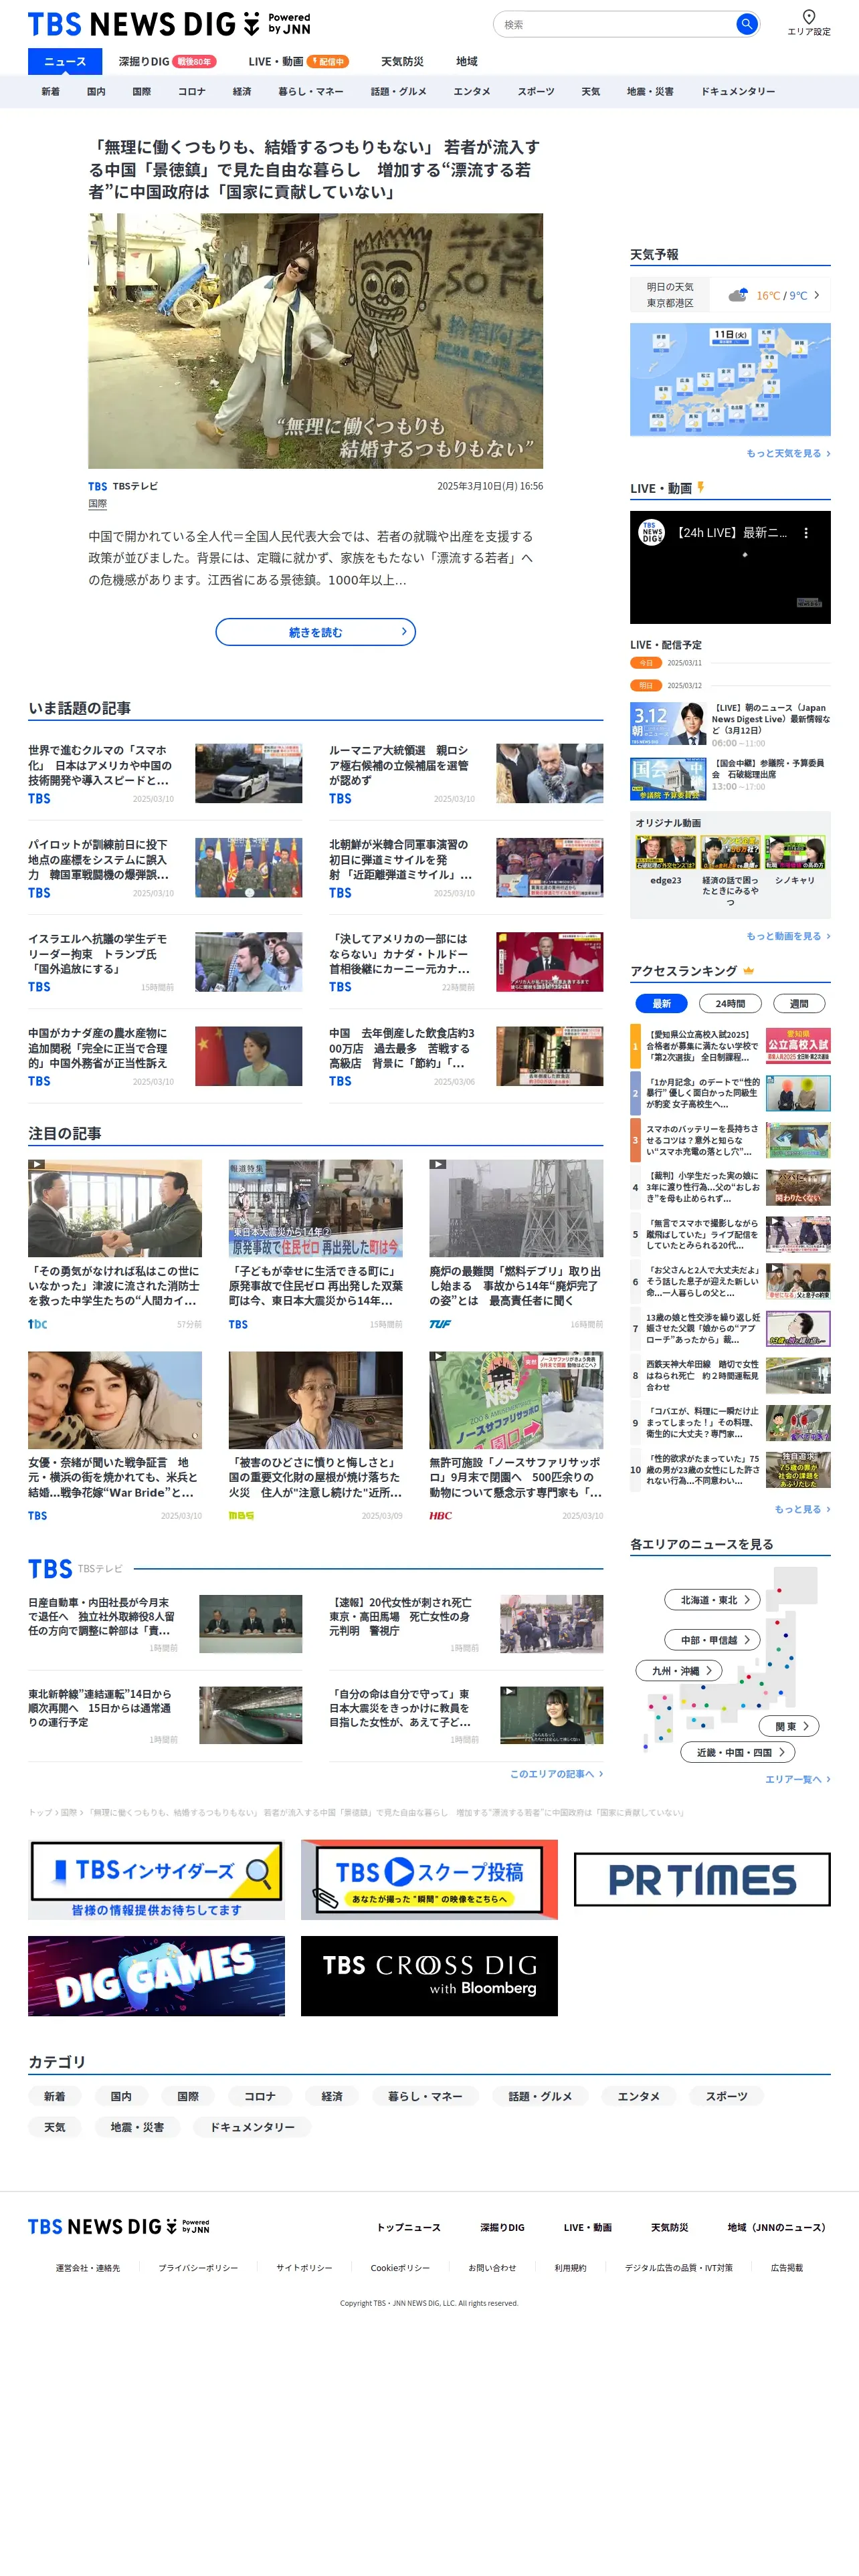Select the 今日 schedule date label

[x=646, y=663]
